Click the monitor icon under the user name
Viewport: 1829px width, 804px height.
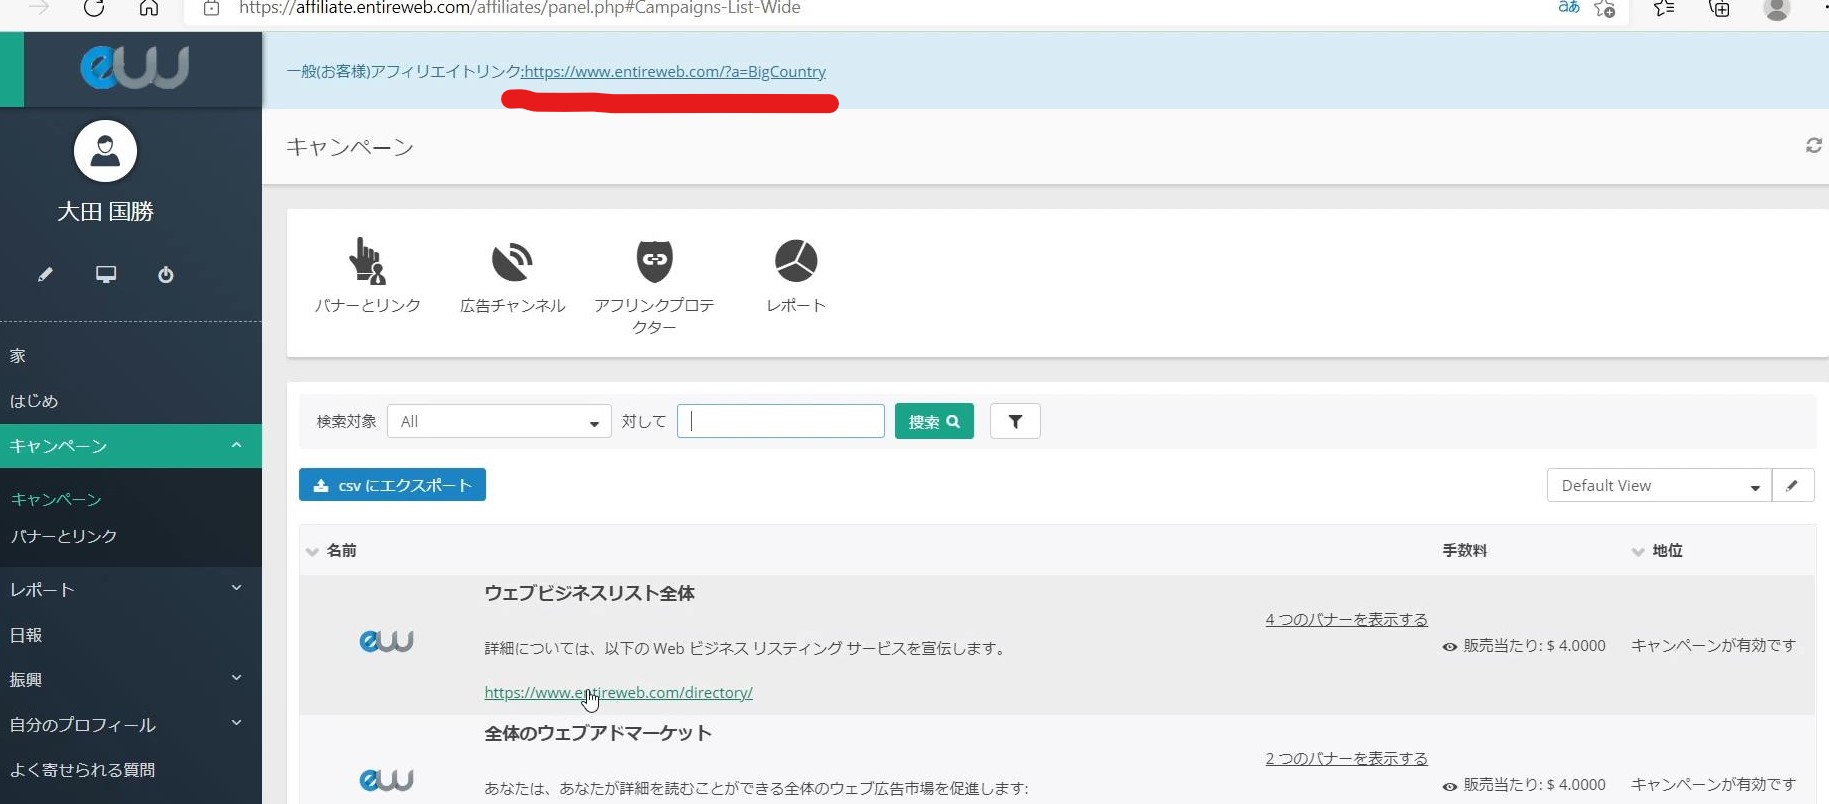(106, 274)
